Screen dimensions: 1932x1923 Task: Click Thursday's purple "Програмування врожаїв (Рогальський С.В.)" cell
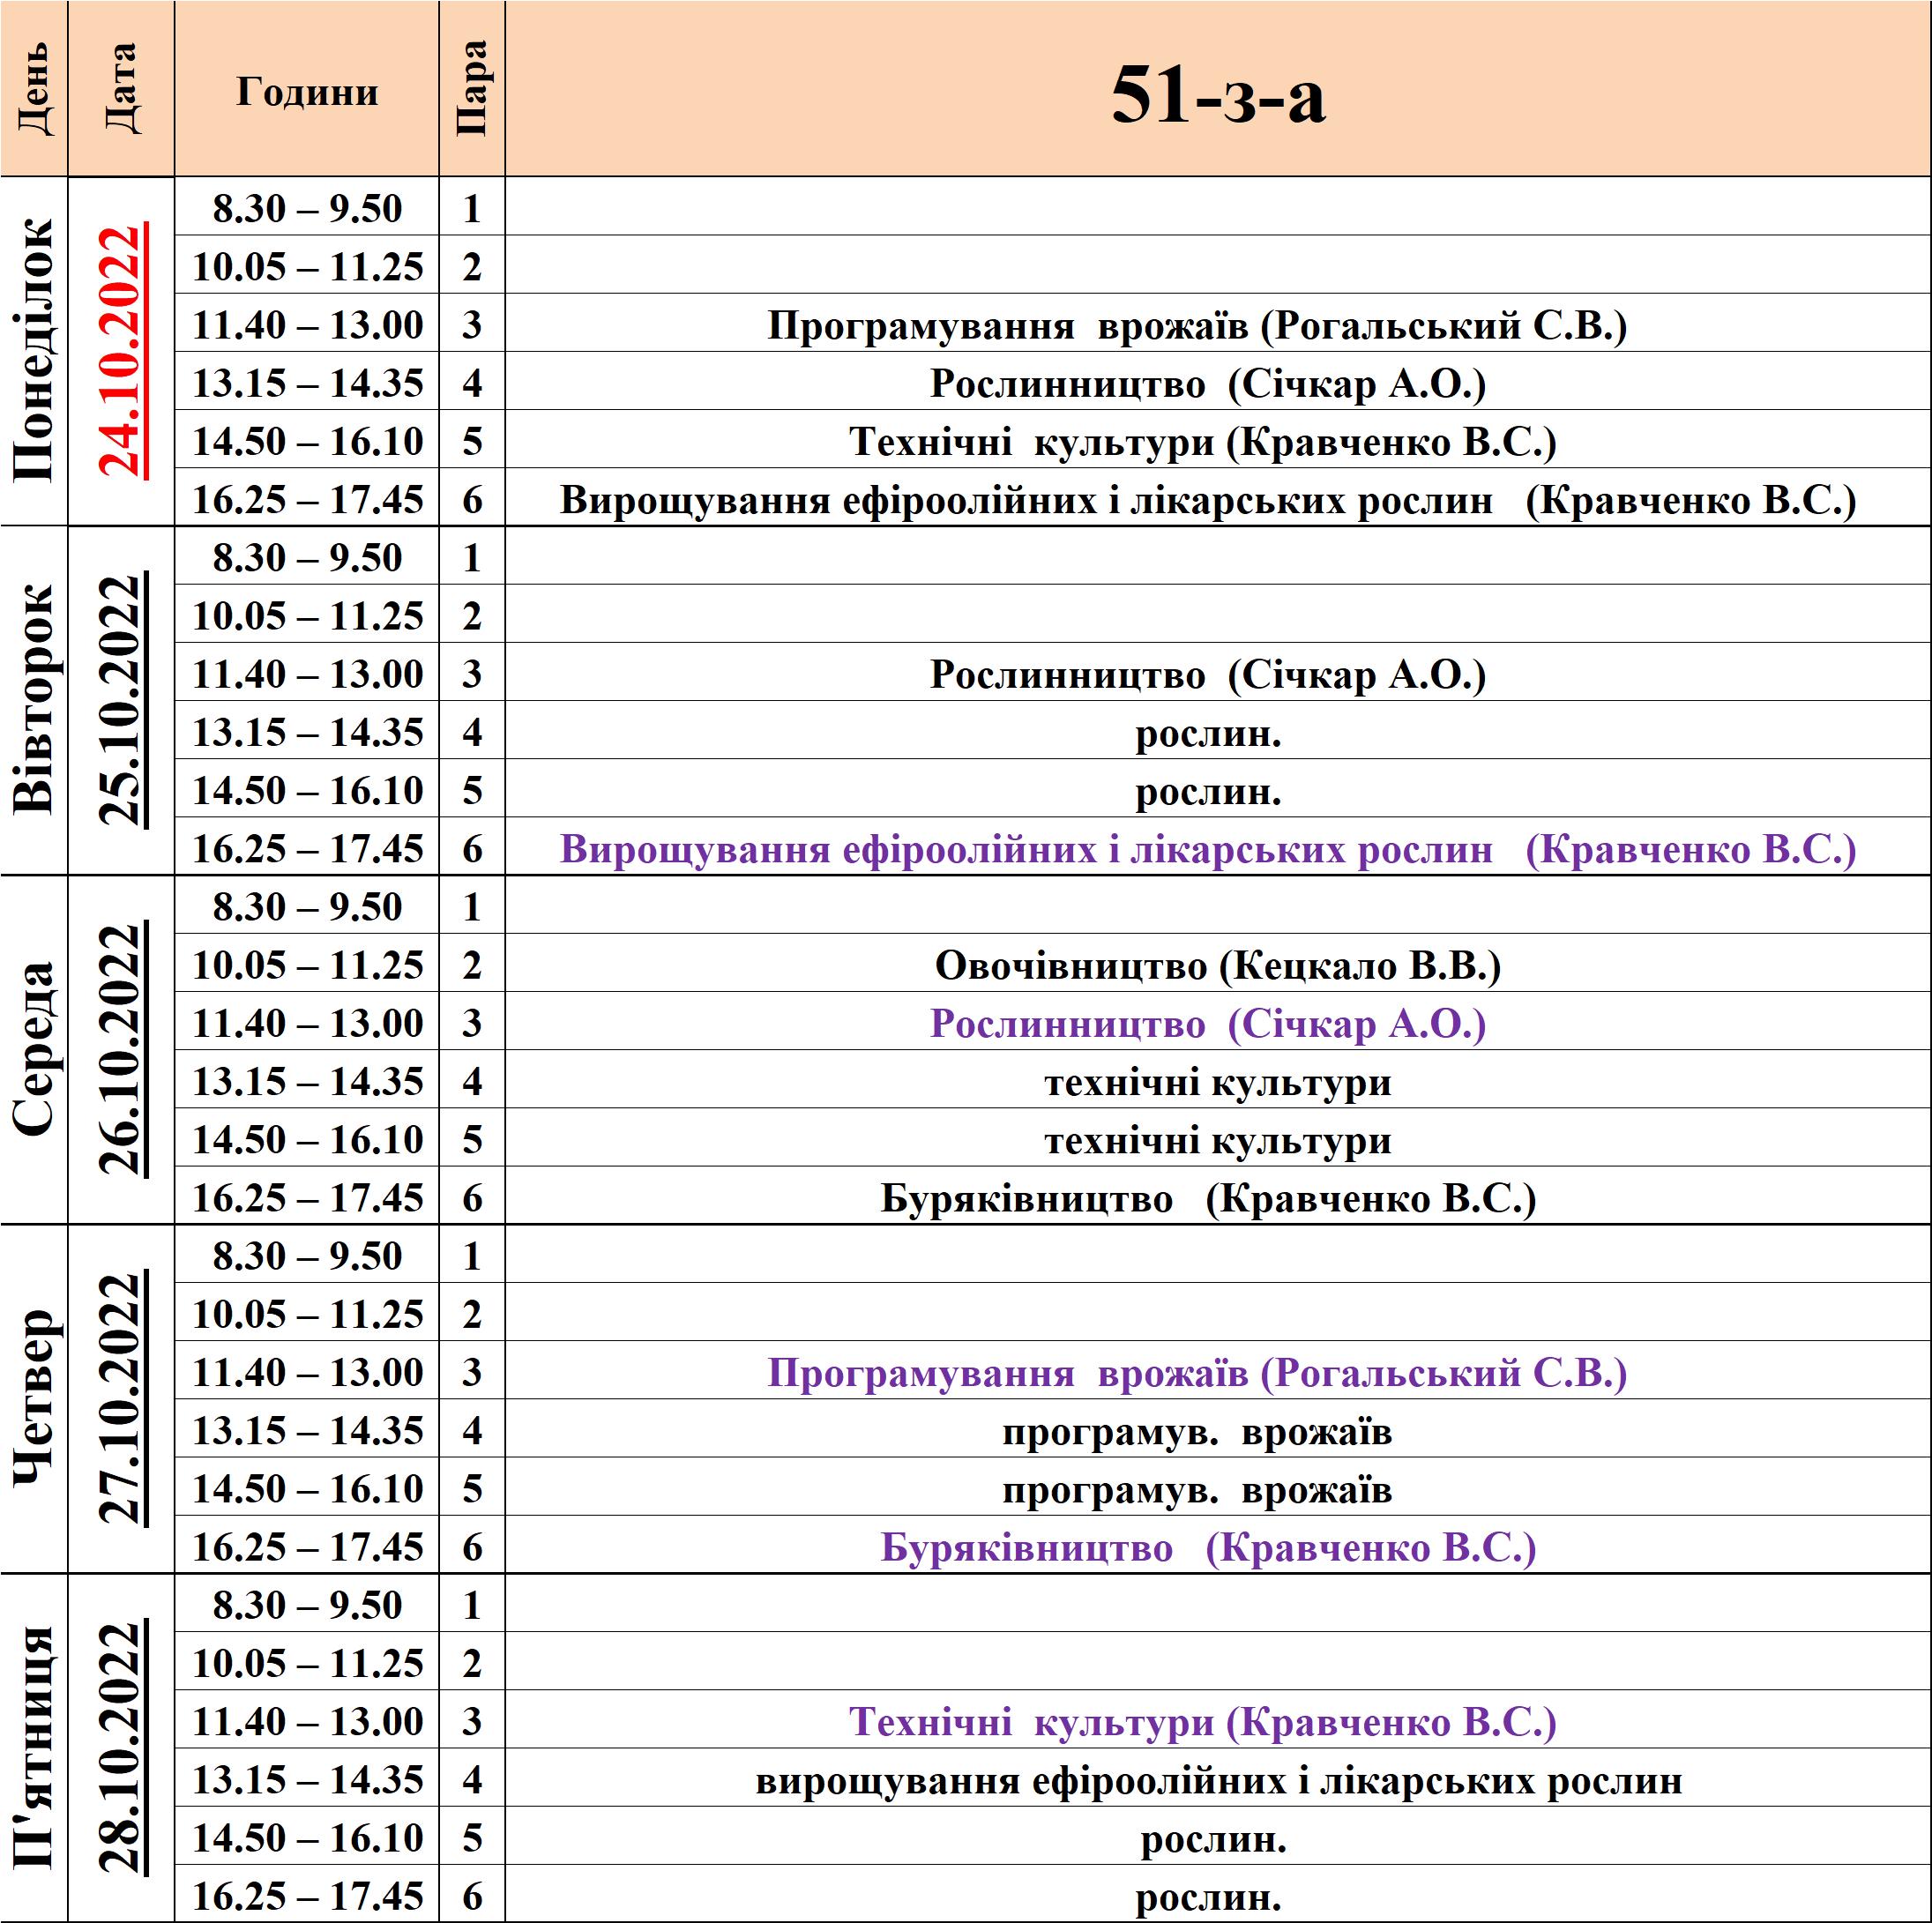click(1218, 1370)
